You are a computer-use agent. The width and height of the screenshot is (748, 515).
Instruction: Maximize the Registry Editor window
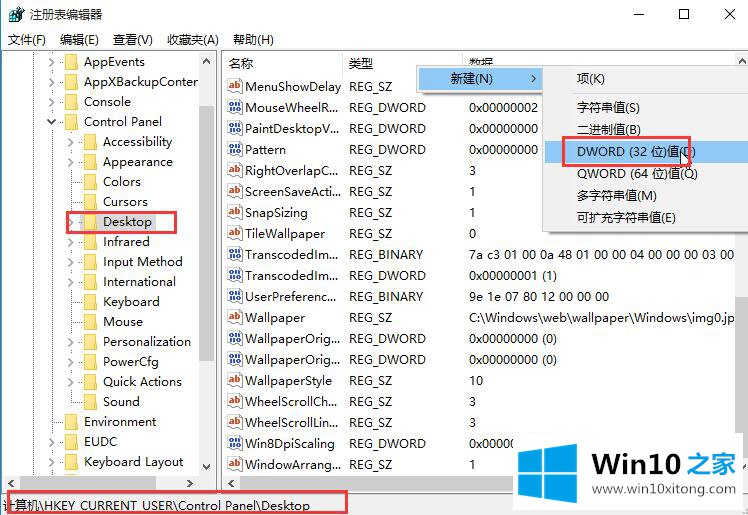[684, 14]
